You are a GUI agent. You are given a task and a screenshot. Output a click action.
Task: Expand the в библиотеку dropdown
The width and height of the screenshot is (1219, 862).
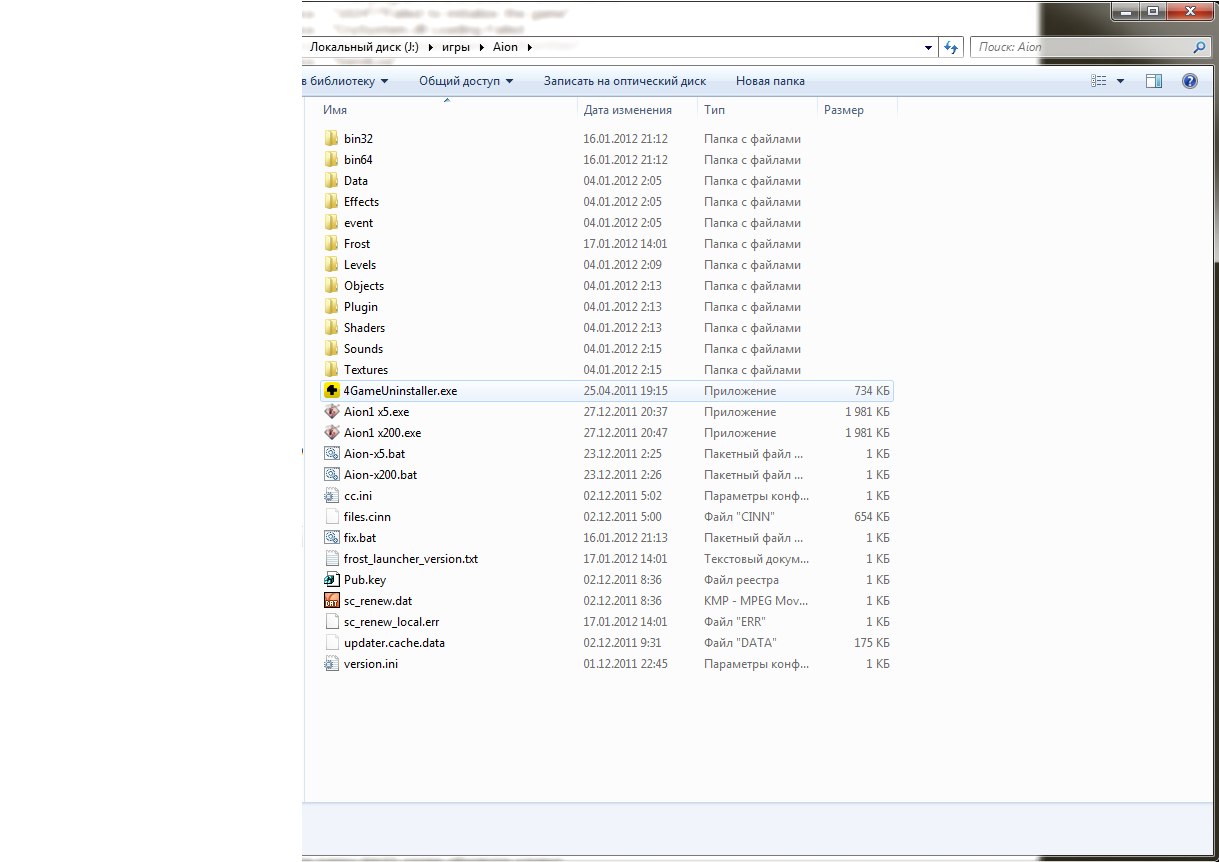[384, 81]
